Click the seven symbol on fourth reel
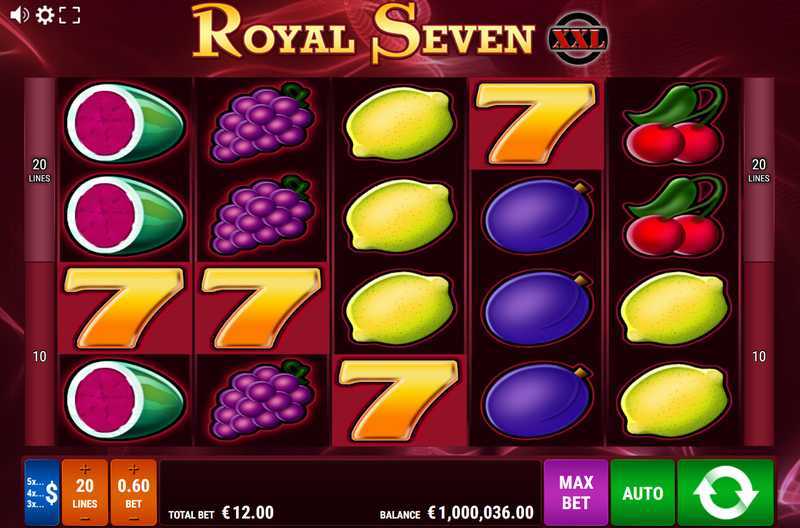 pos(536,124)
